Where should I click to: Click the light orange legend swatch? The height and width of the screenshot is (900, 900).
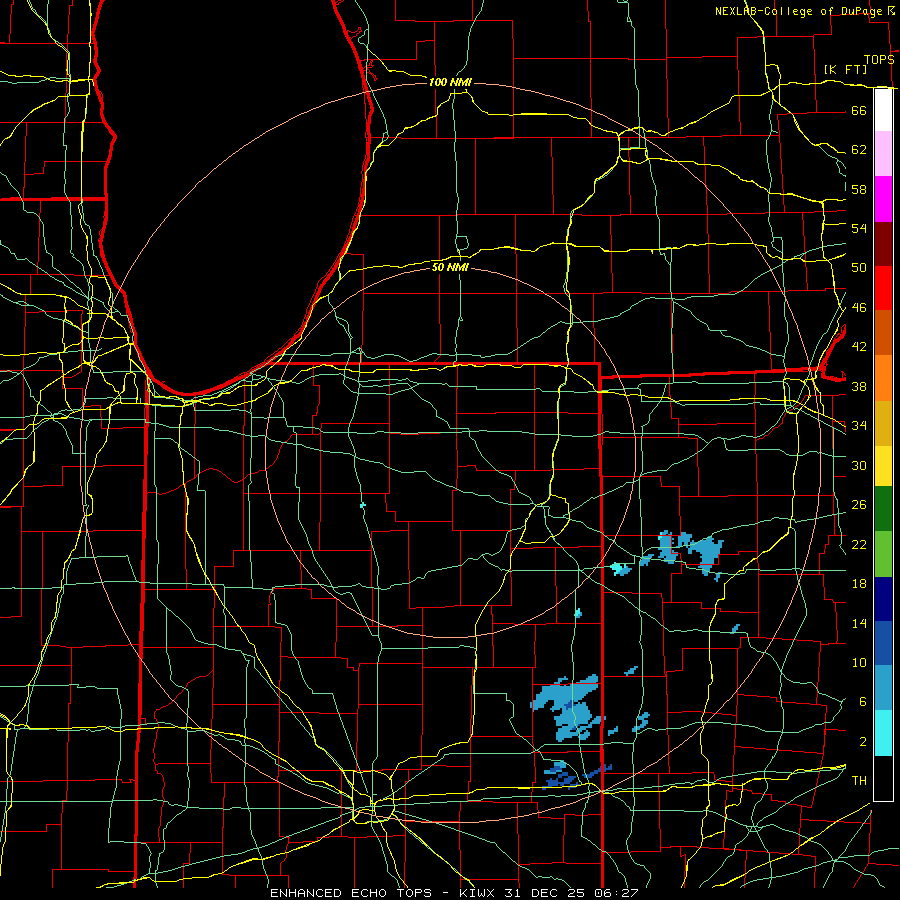(x=883, y=378)
